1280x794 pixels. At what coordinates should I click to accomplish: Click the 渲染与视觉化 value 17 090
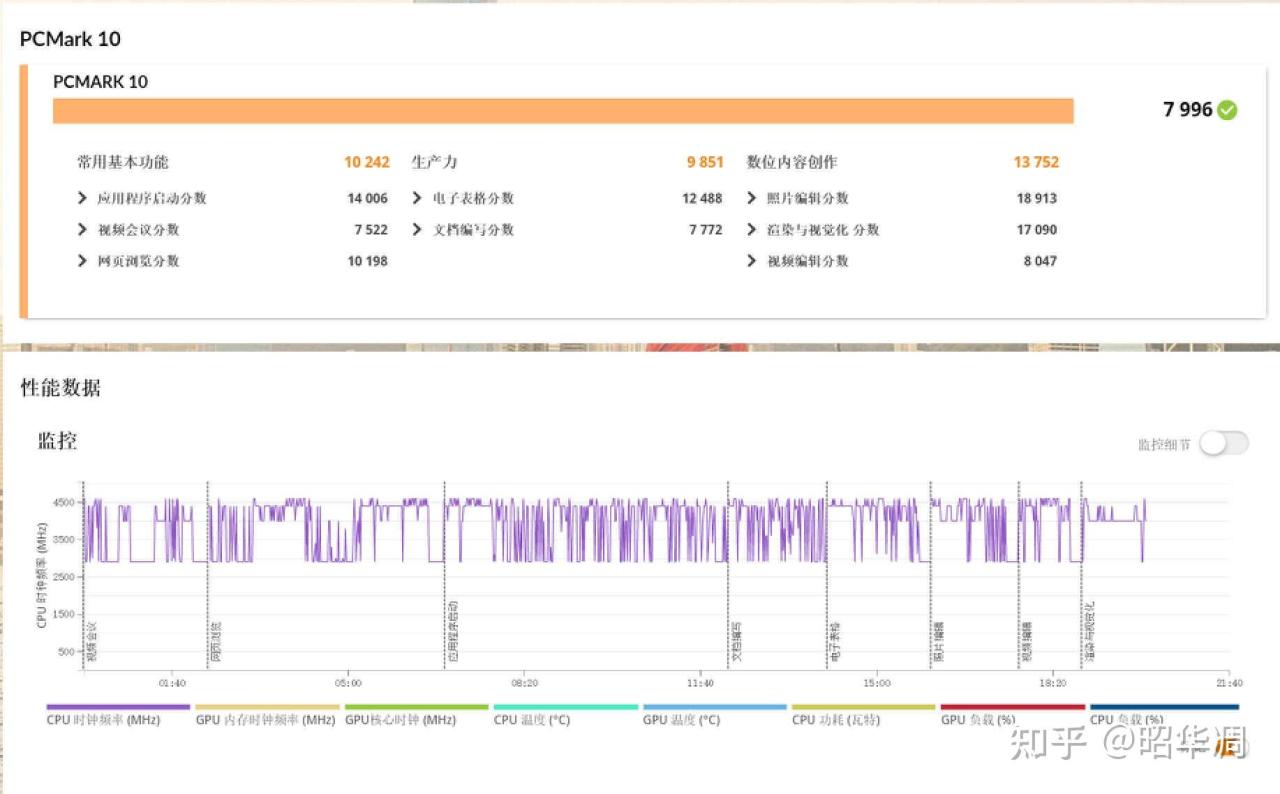pos(1037,230)
